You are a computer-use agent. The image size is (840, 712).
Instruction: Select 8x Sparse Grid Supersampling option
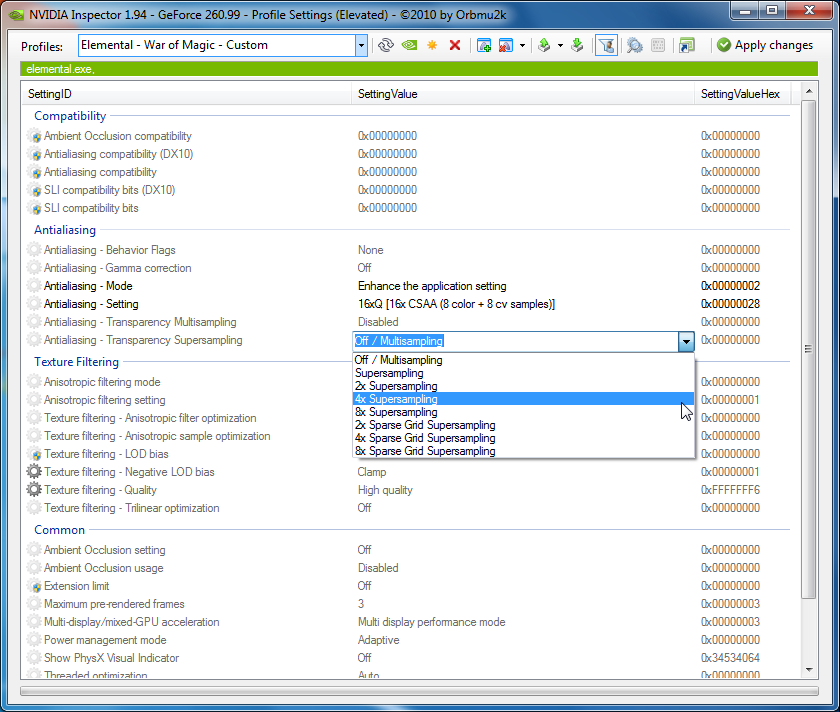pyautogui.click(x=425, y=451)
